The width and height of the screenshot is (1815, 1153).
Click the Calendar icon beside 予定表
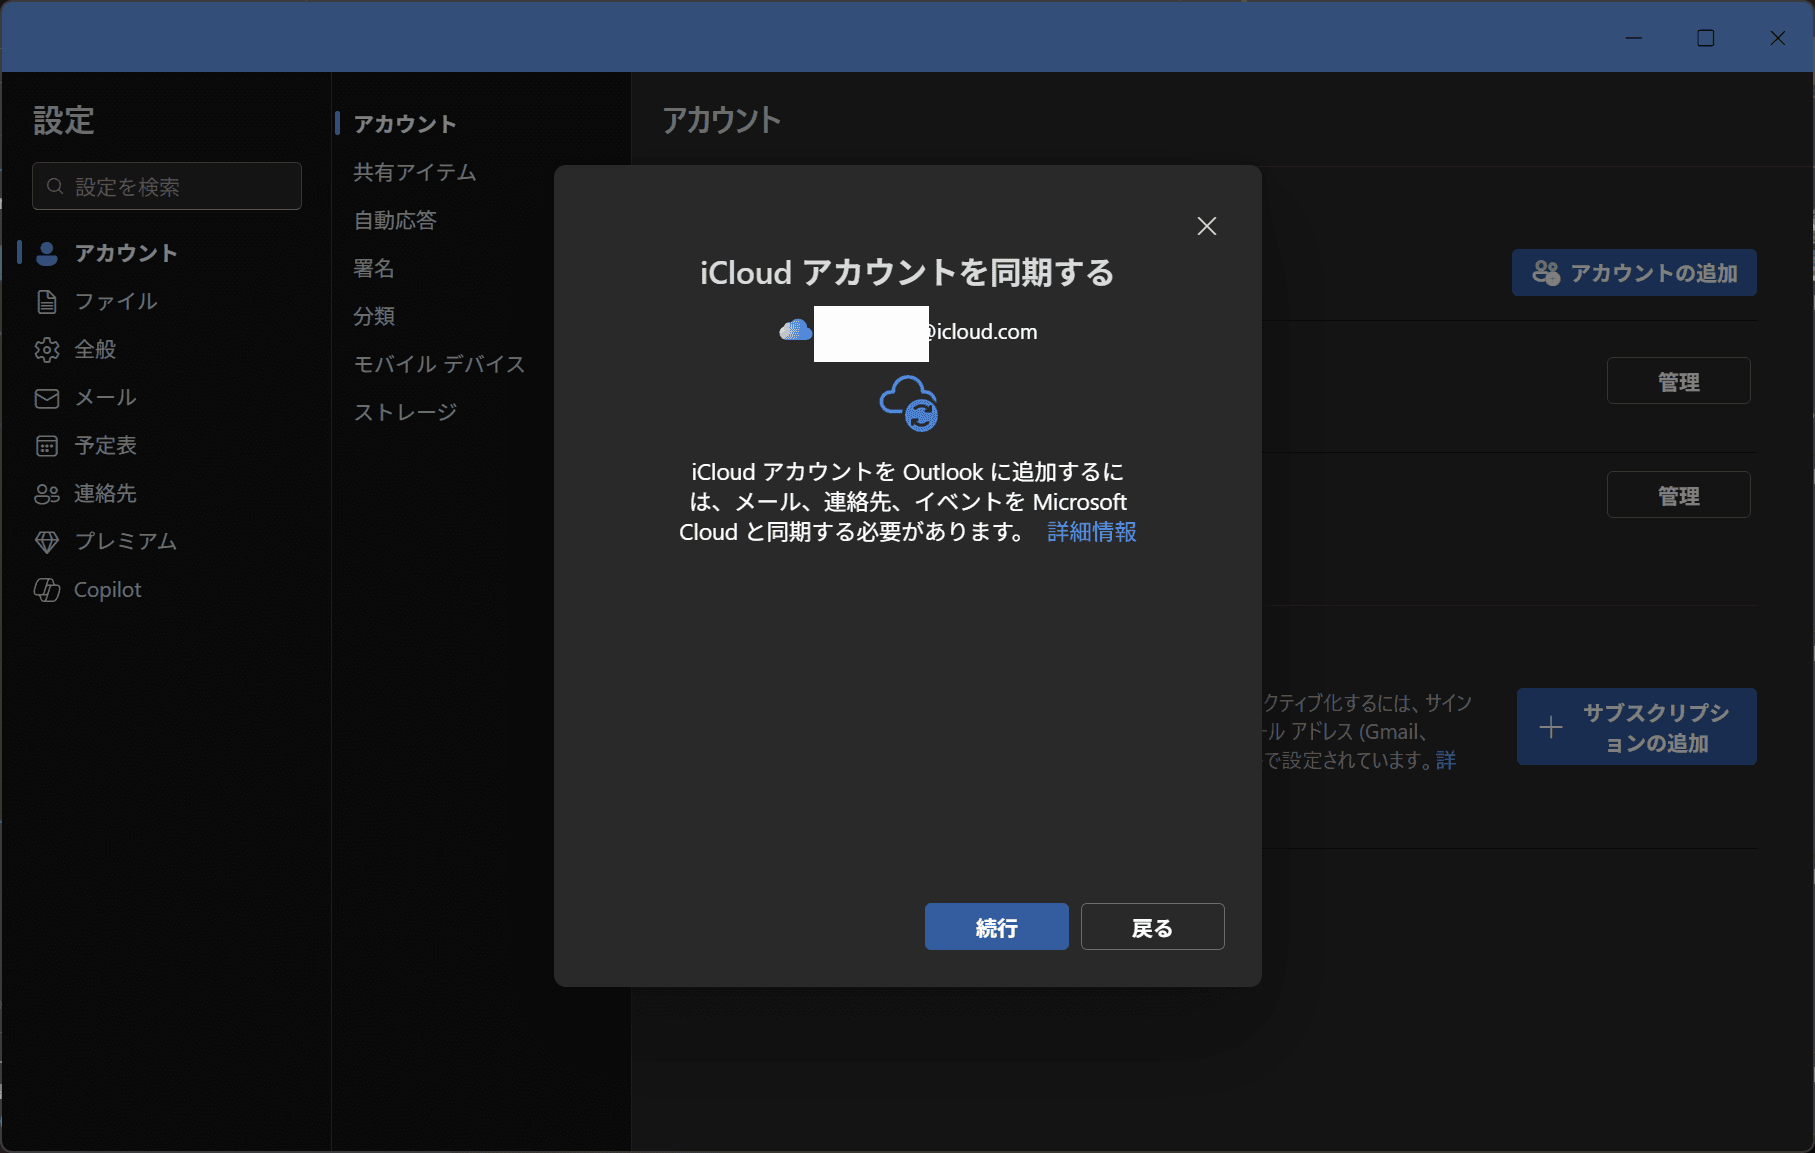[47, 446]
